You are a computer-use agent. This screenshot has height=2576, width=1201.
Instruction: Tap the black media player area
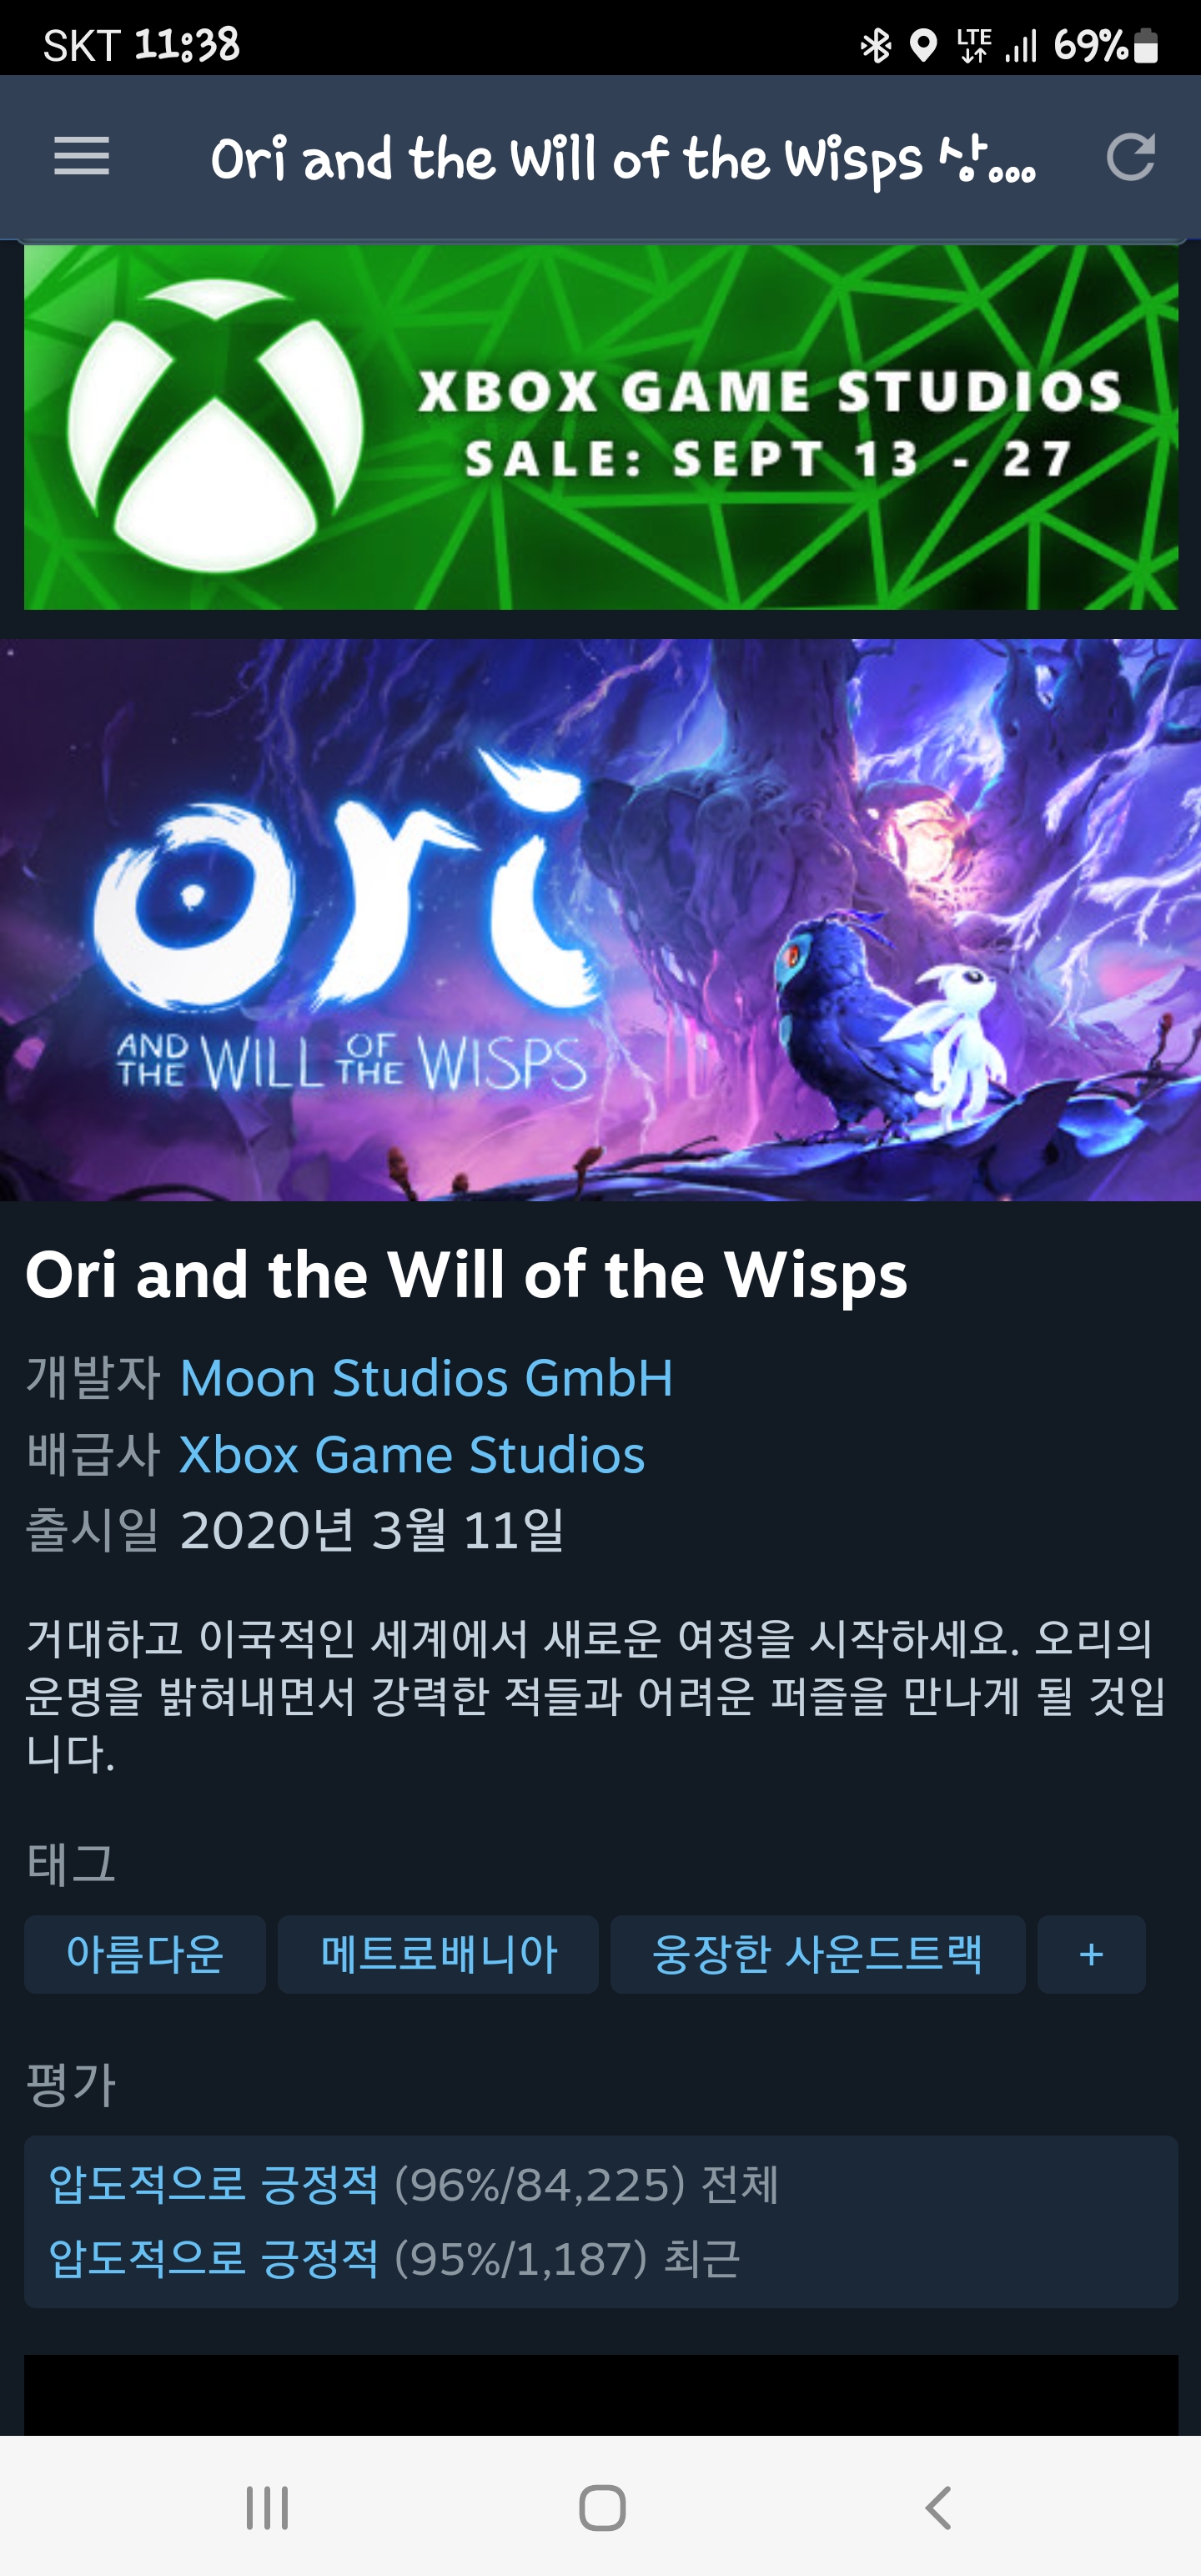tap(601, 2395)
